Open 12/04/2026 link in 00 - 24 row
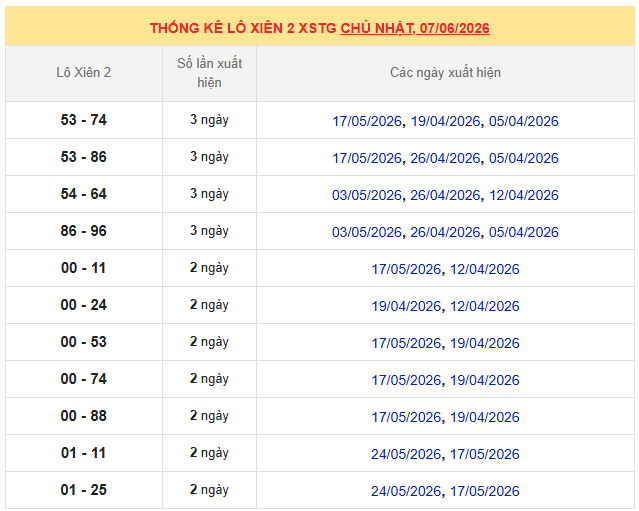Viewport: 639px width, 511px height. pos(485,306)
